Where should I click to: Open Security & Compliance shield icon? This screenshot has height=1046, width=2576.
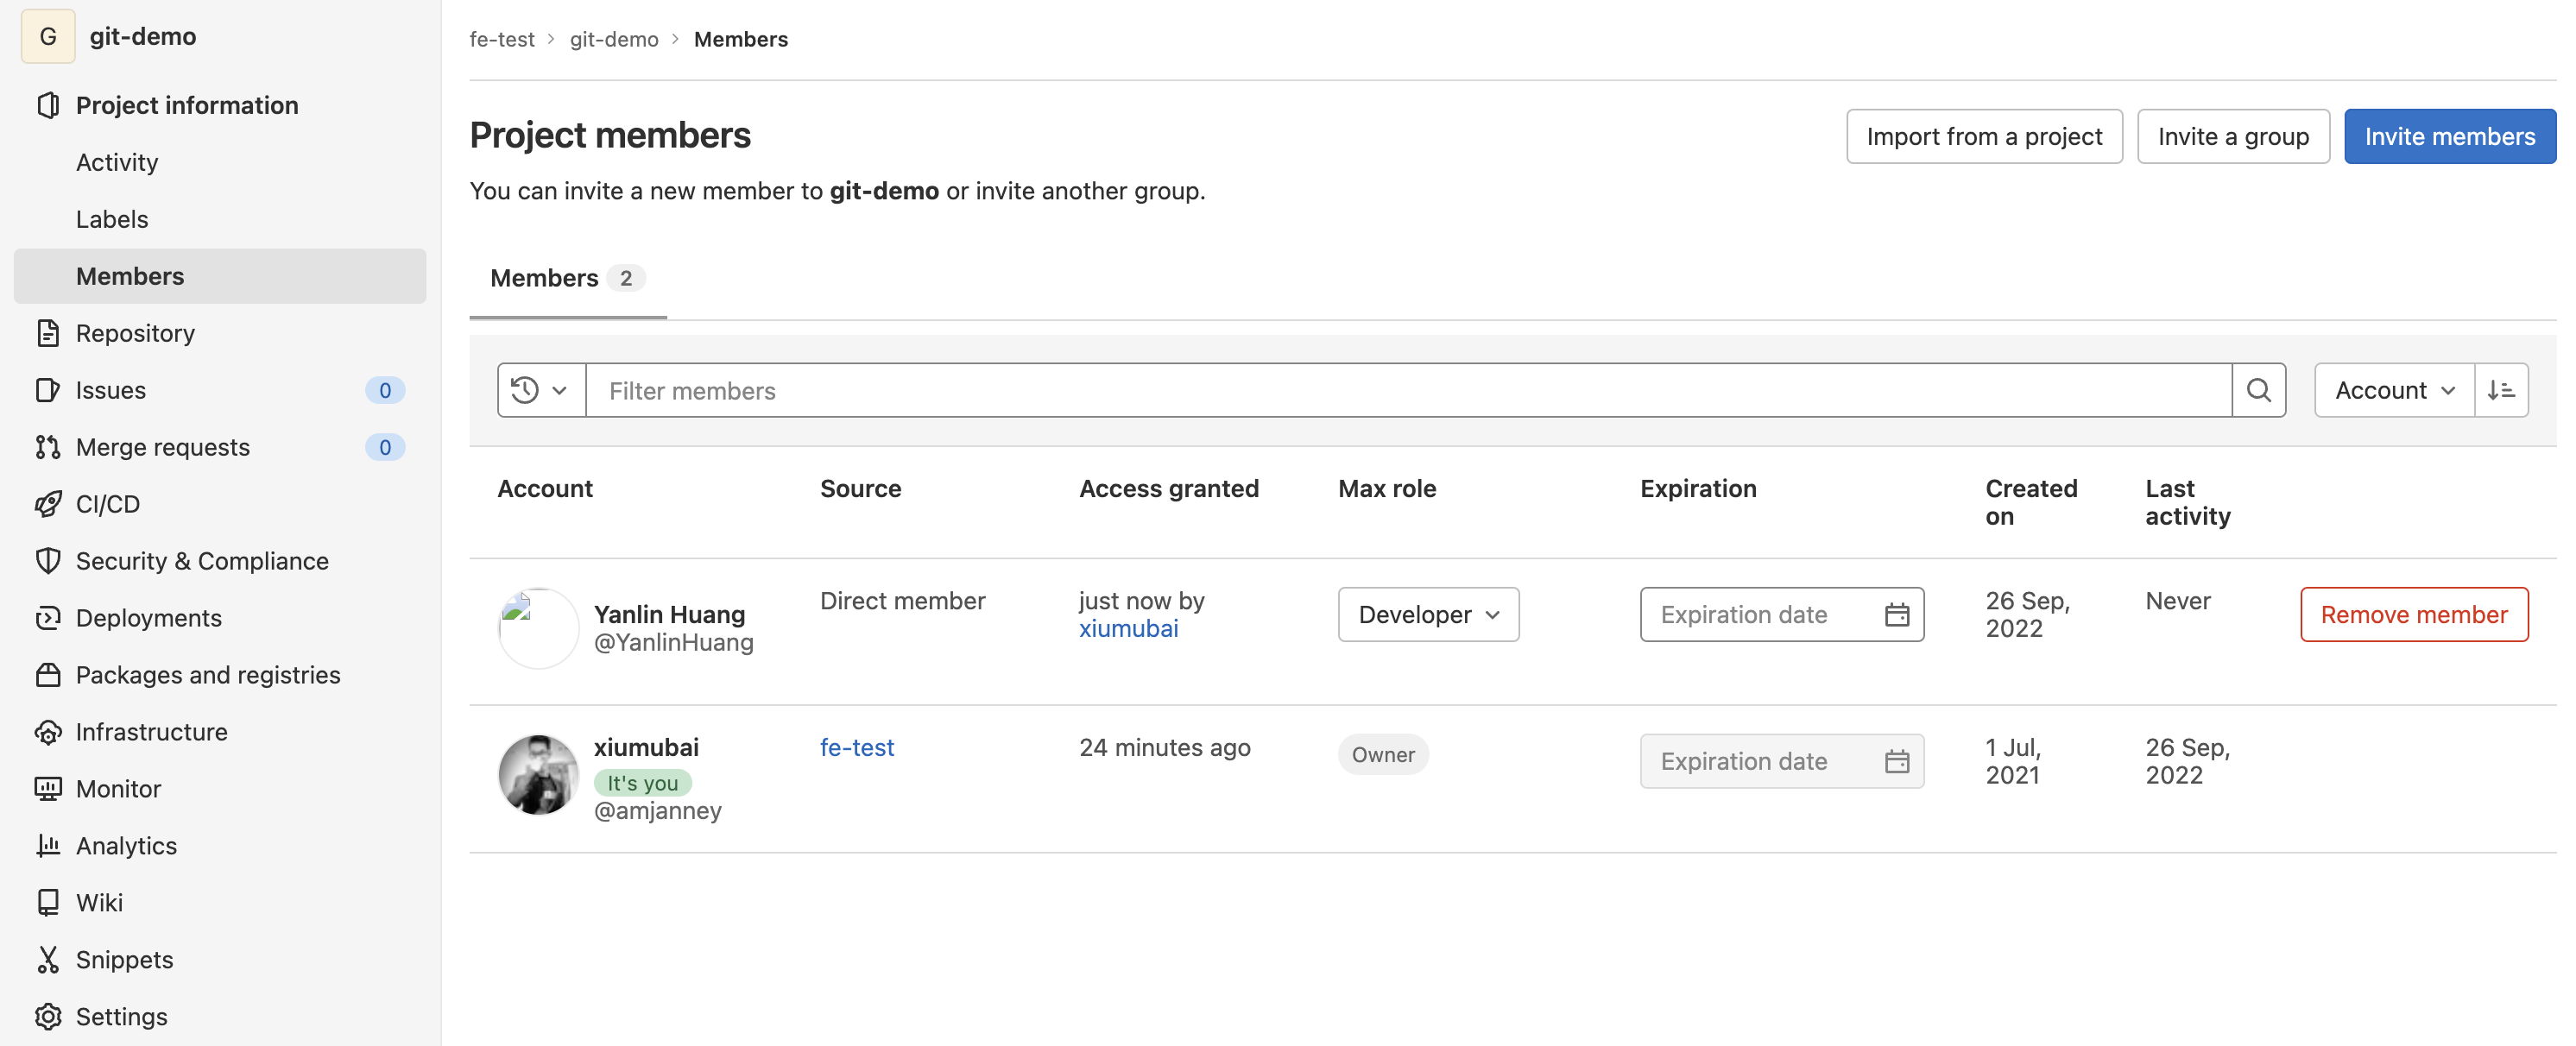47,561
